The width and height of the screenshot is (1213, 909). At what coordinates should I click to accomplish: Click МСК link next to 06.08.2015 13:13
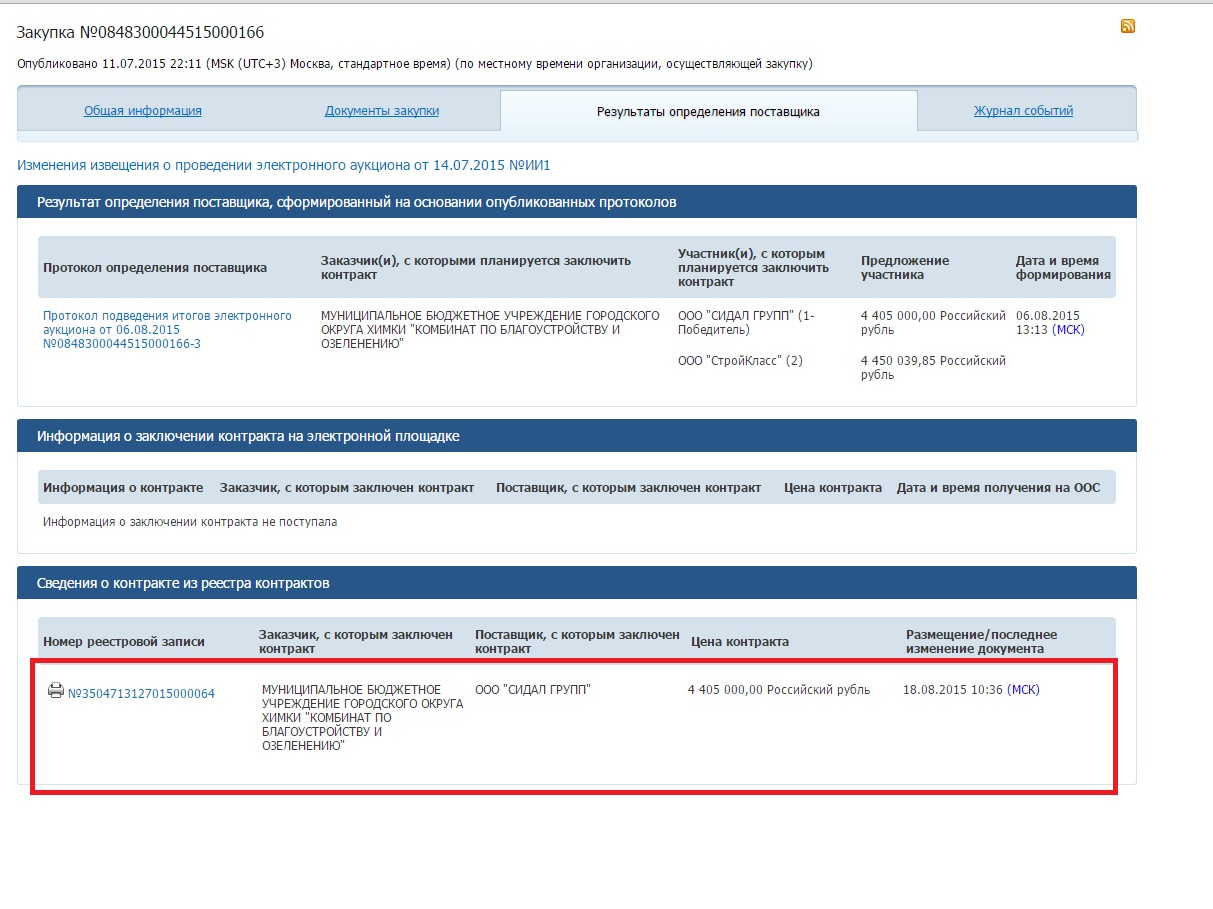pos(1068,329)
